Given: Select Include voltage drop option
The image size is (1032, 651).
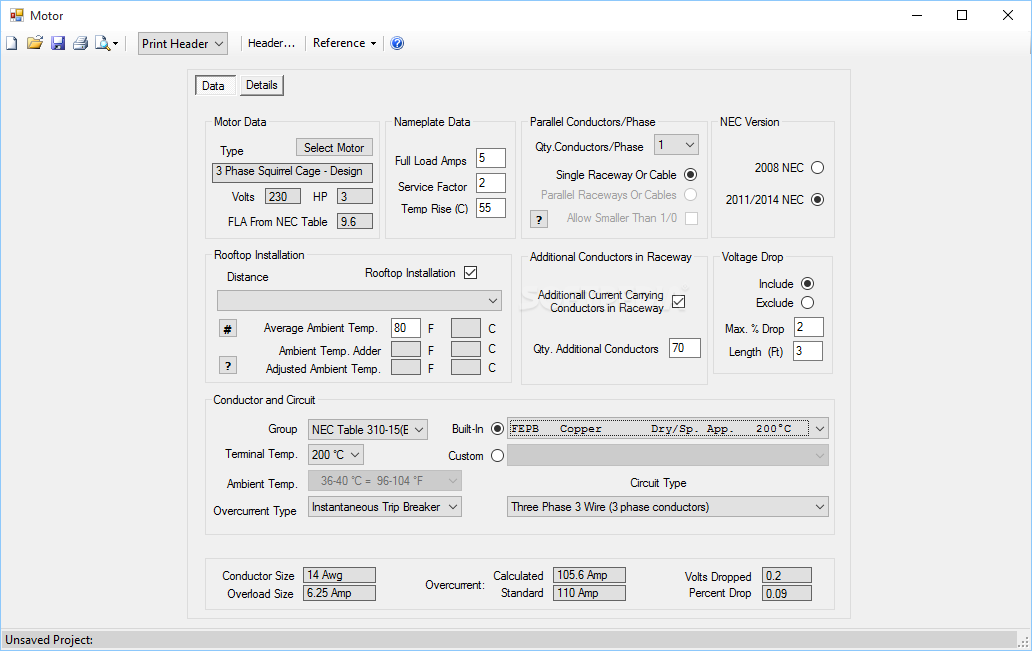Looking at the screenshot, I should click(808, 284).
